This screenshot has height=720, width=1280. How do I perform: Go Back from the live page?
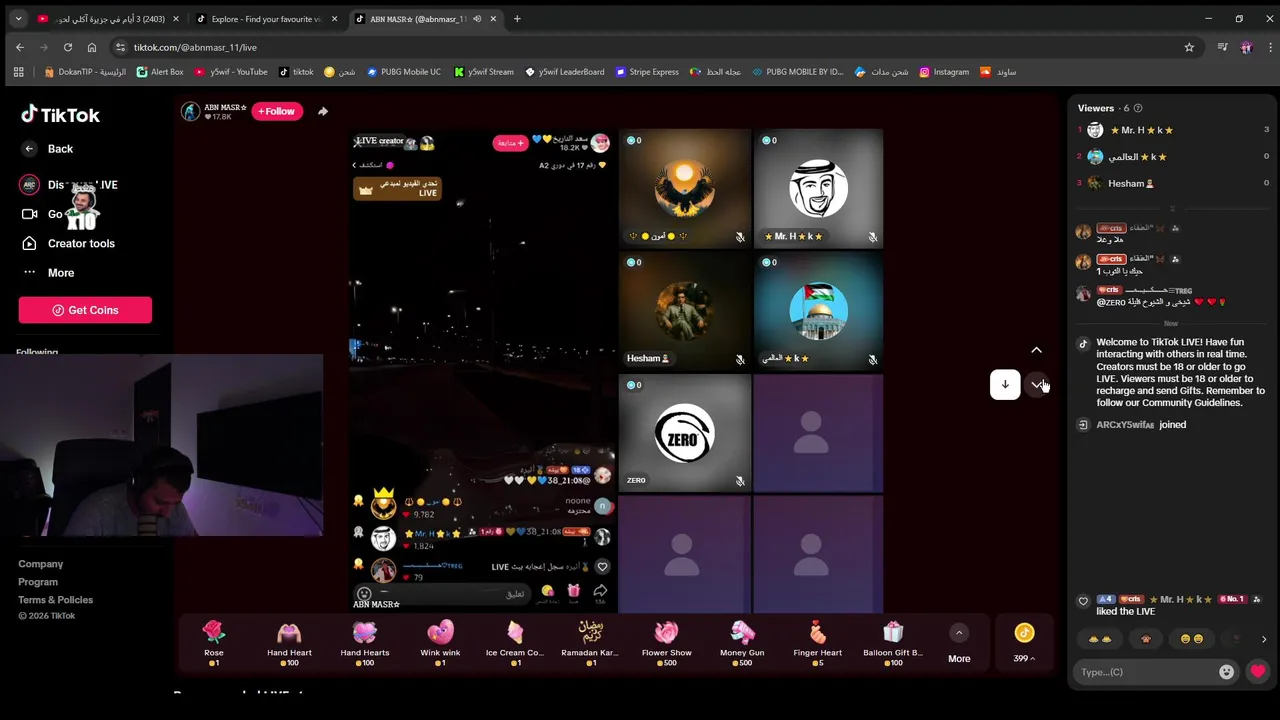point(48,149)
